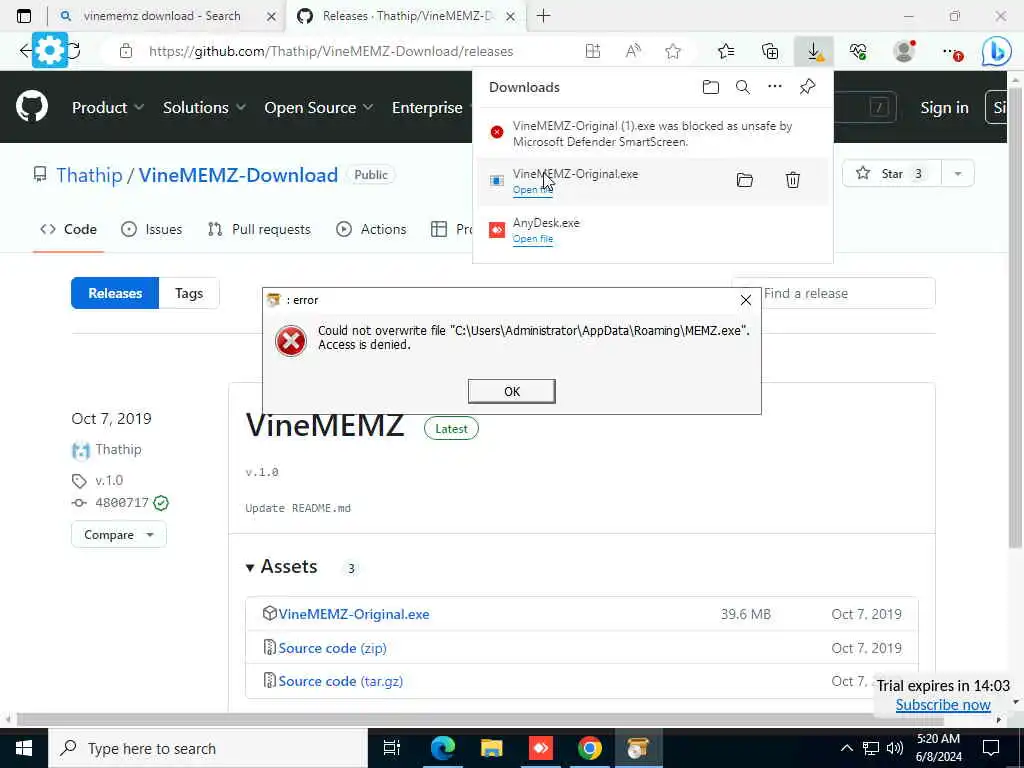Click the GitHub logo icon
Viewport: 1024px width, 768px height.
[32, 107]
